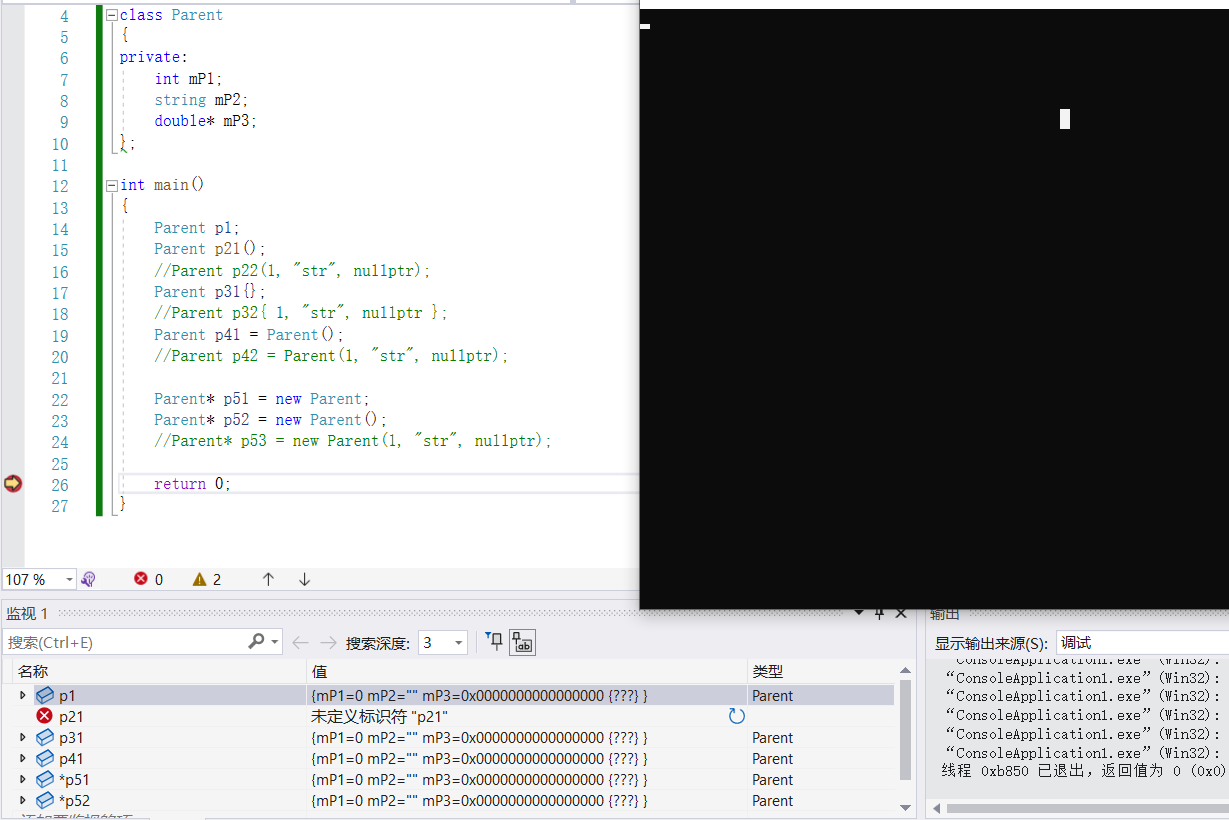
Task: Toggle a breakpoint in the margin at line 22
Action: point(14,398)
